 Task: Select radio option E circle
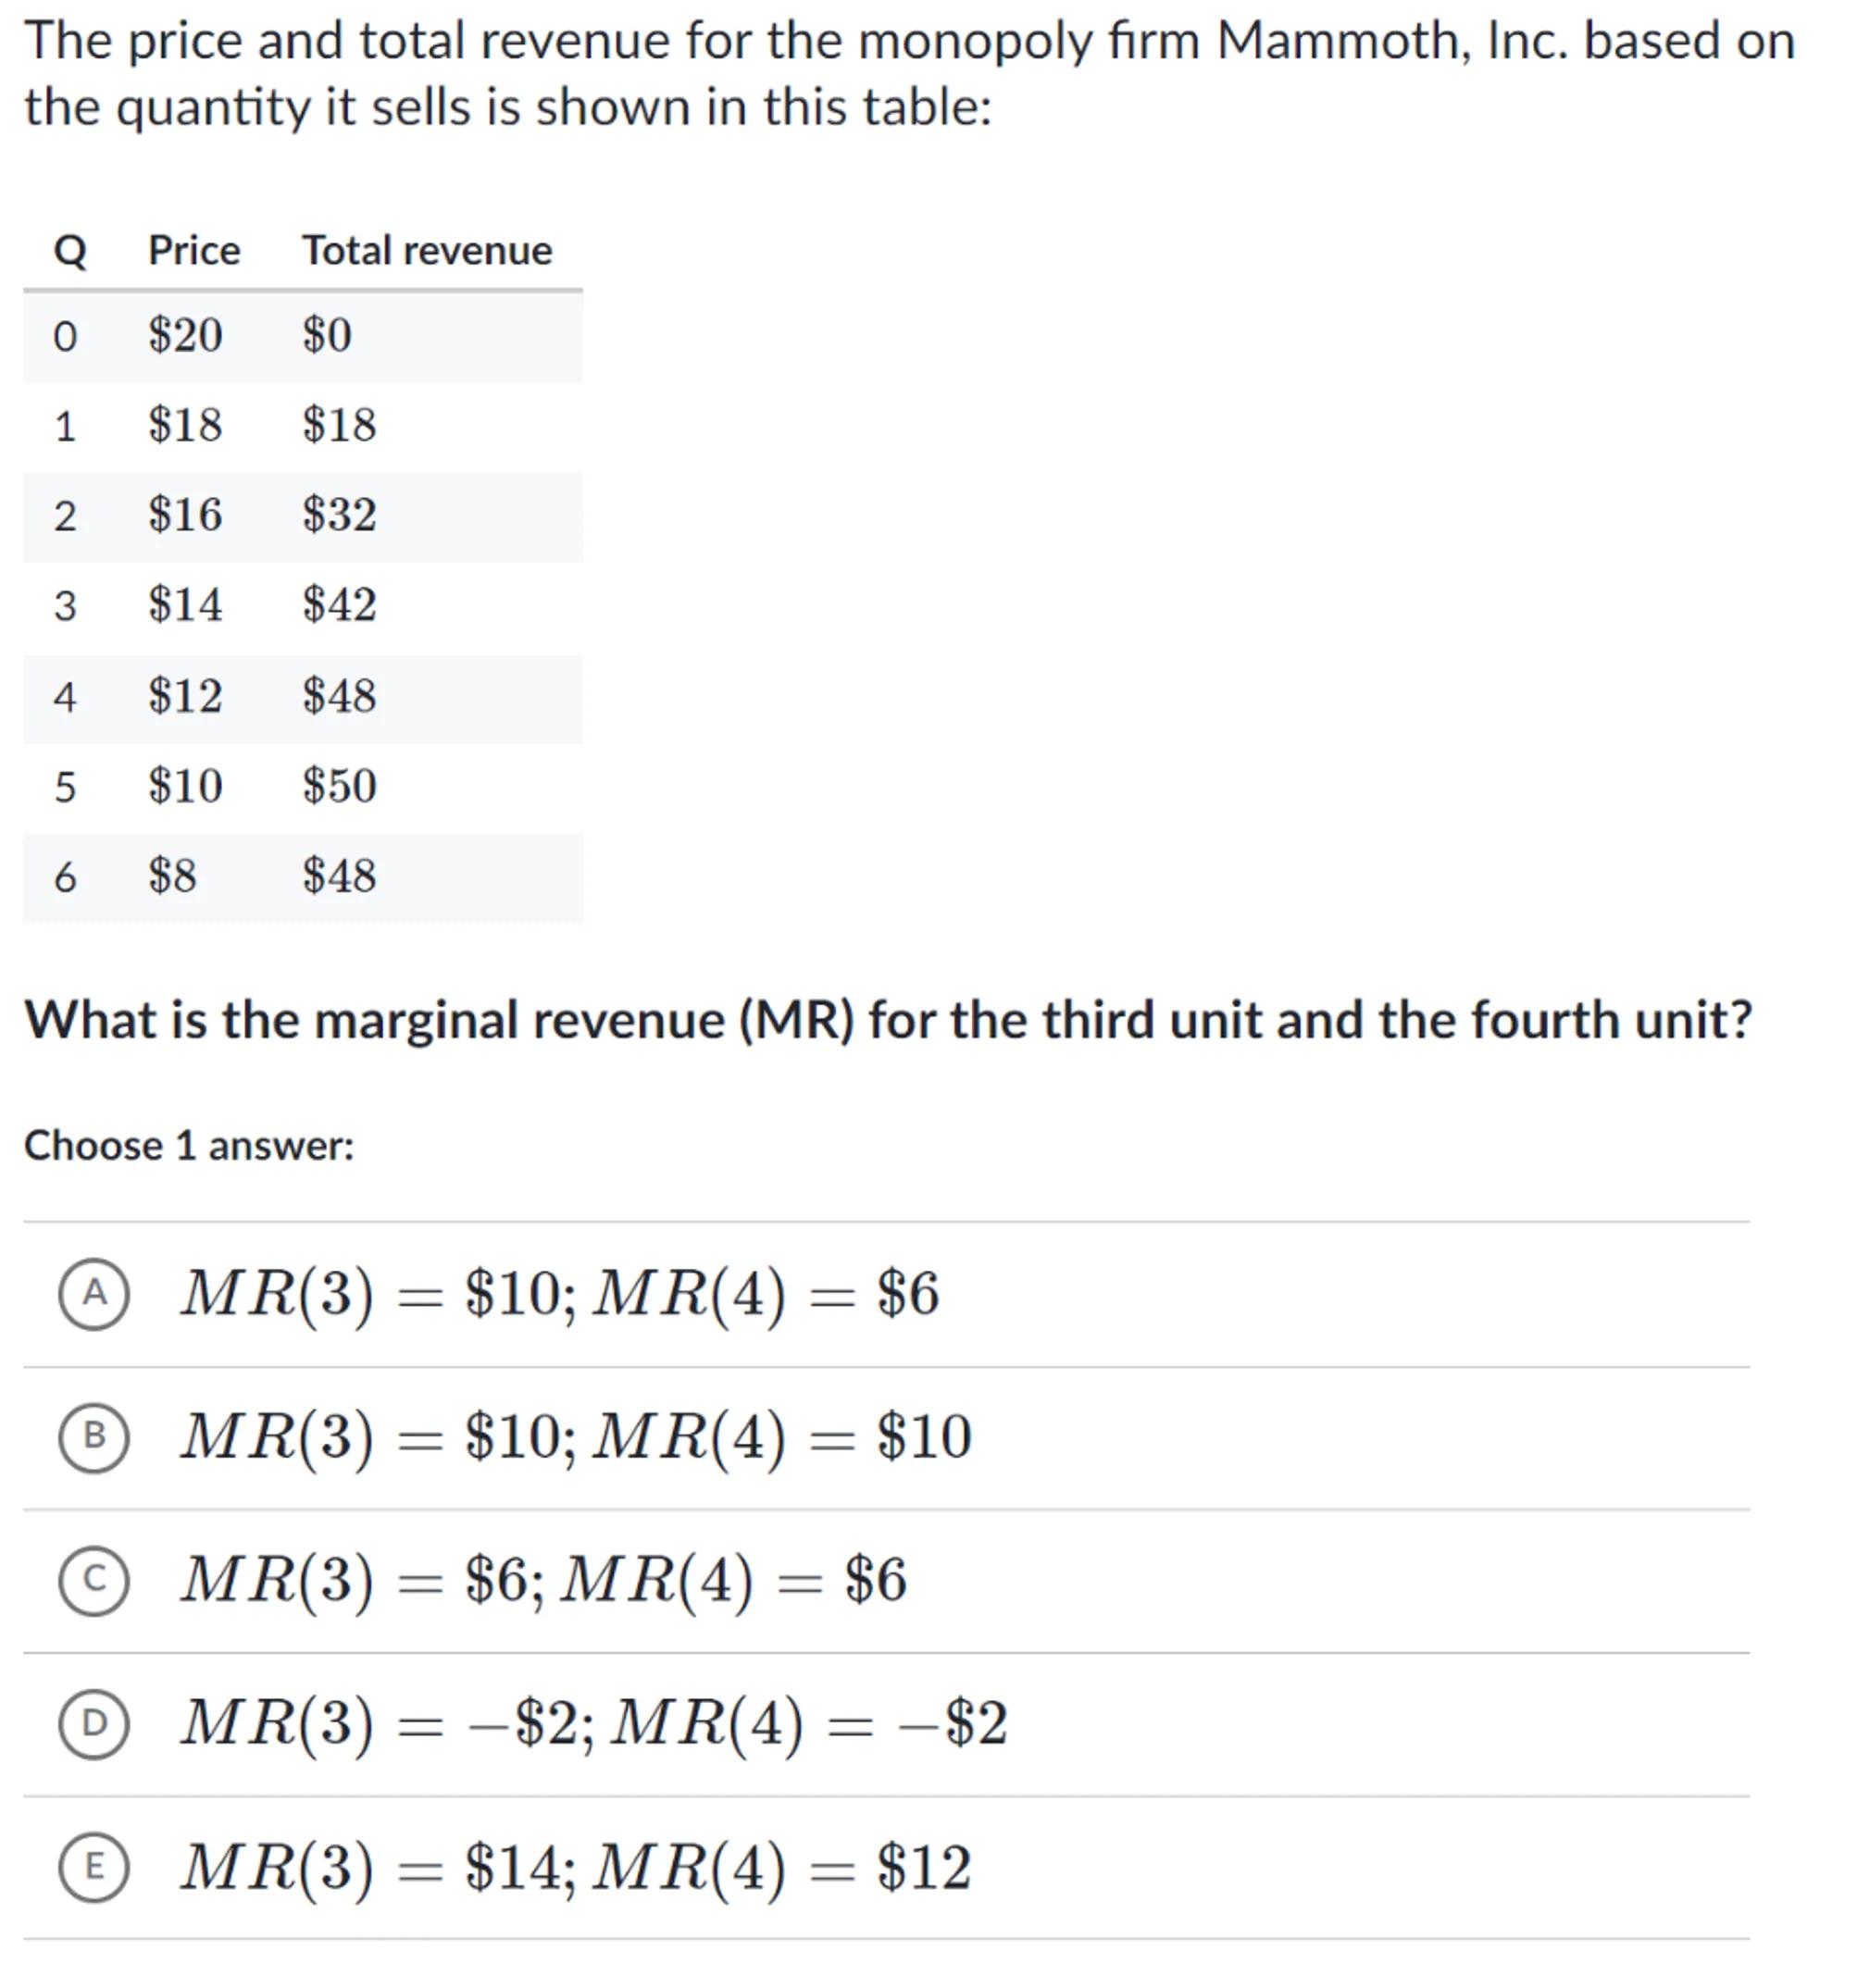[93, 1867]
